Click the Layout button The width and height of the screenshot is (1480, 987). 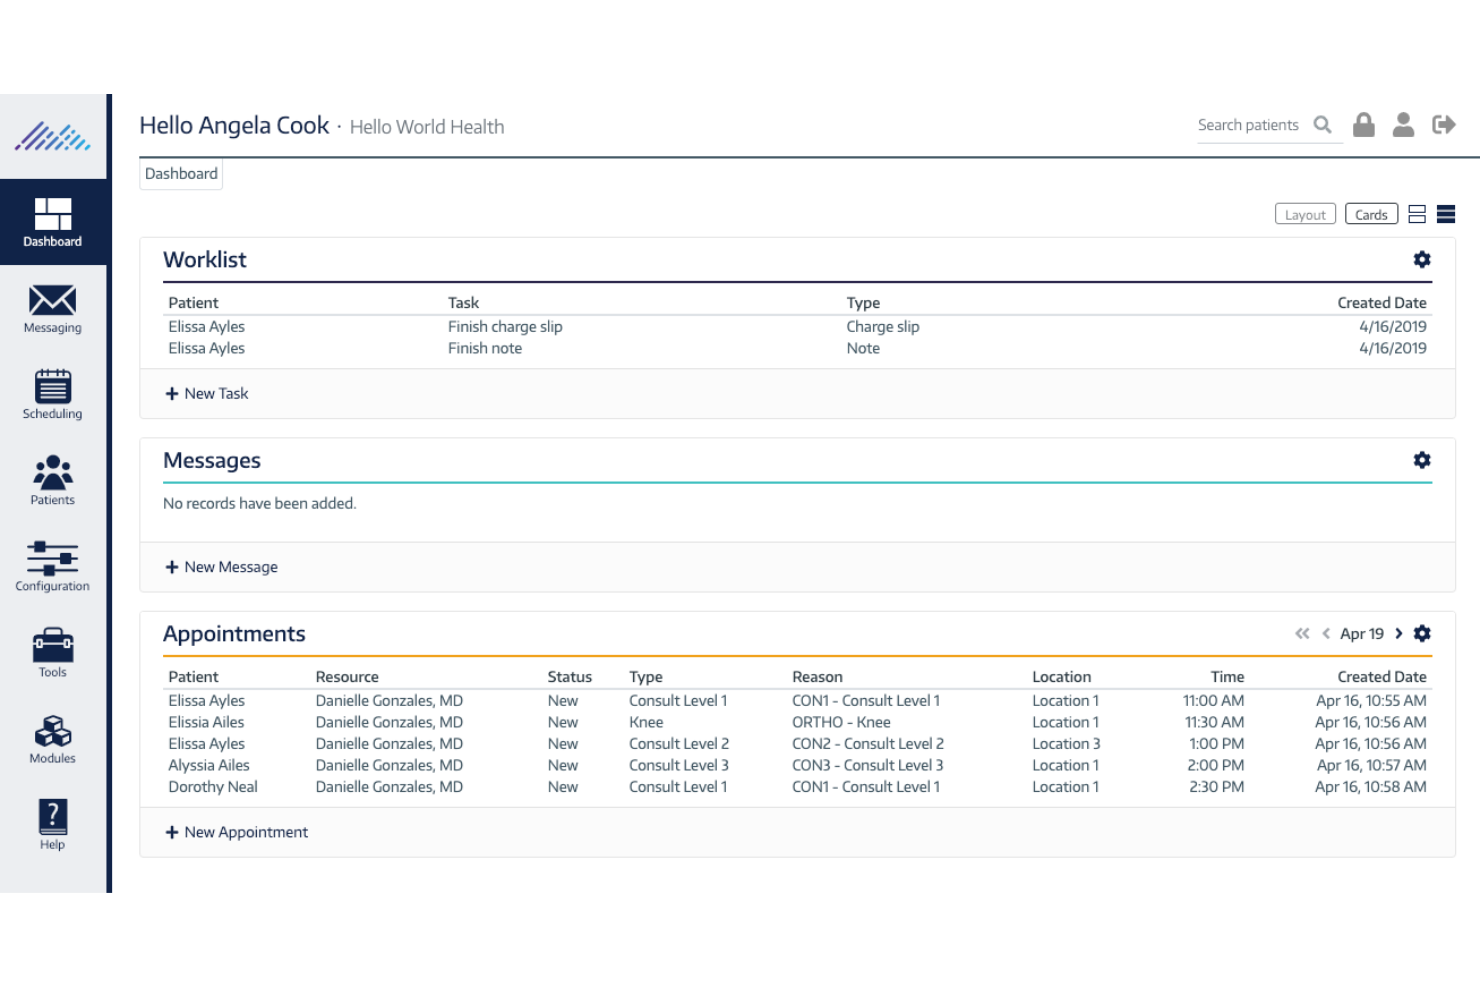point(1305,213)
